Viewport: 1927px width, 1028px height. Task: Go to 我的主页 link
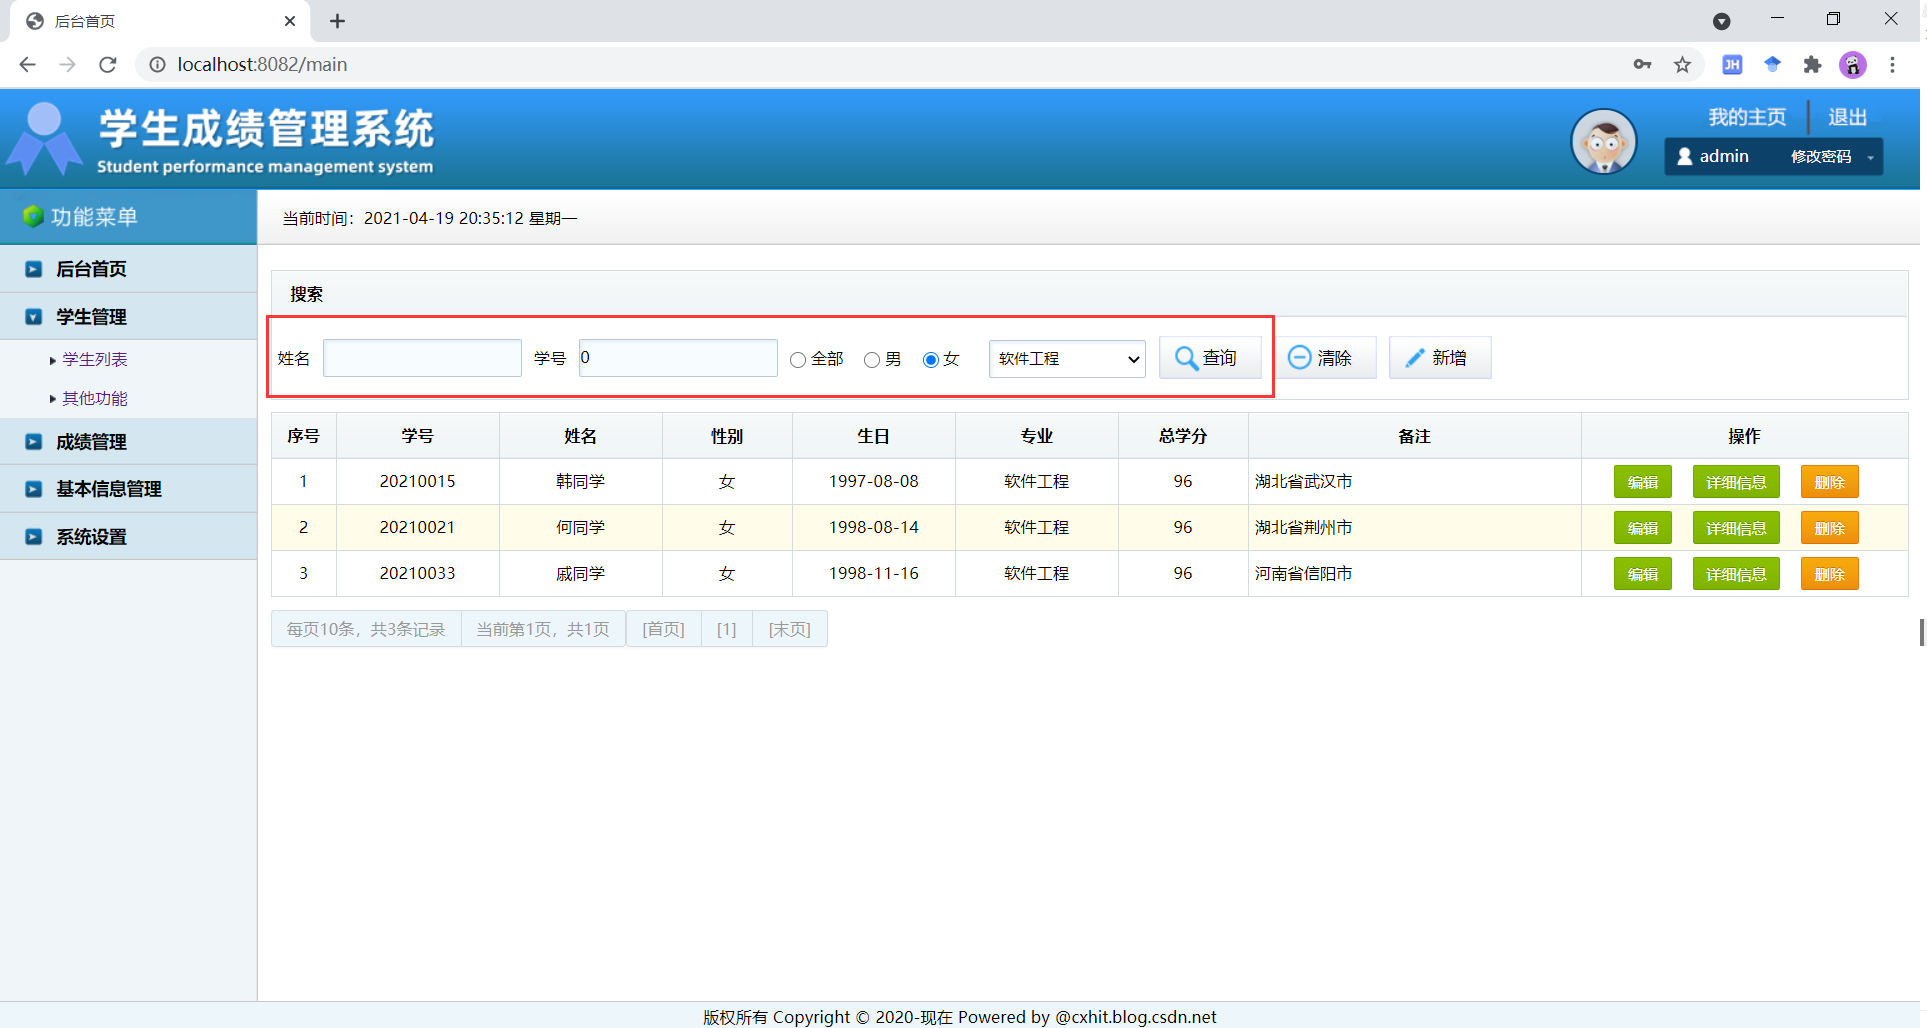pos(1747,117)
